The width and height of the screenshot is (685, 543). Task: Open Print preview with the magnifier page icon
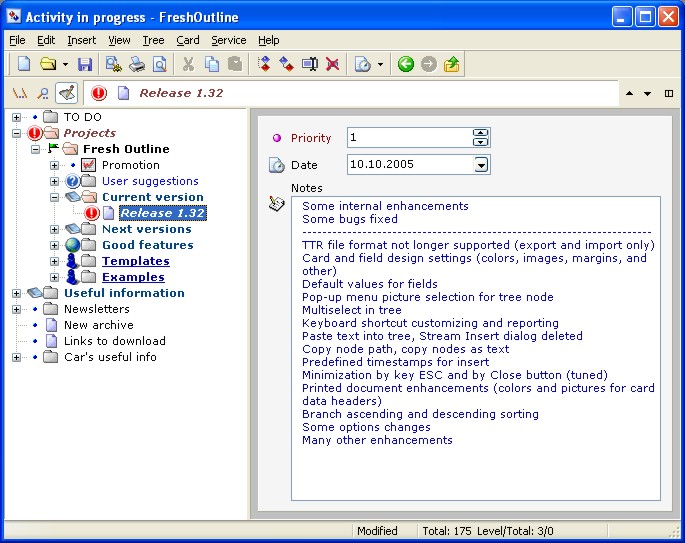click(x=159, y=64)
